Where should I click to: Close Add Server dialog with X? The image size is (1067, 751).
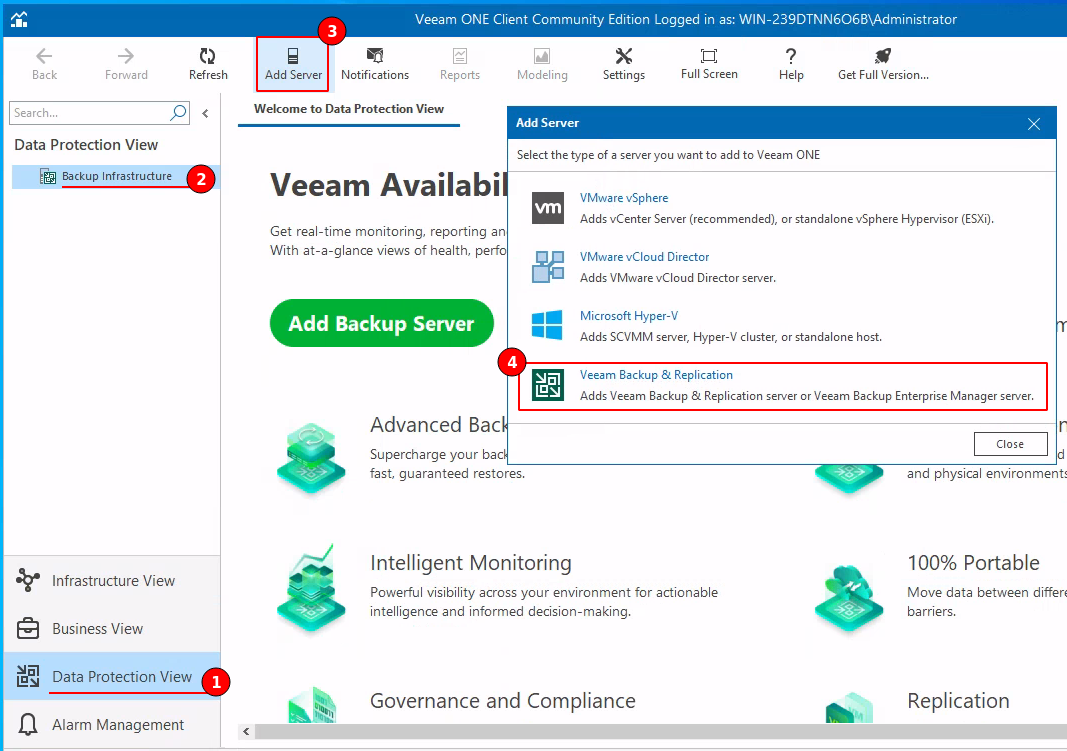[1034, 124]
